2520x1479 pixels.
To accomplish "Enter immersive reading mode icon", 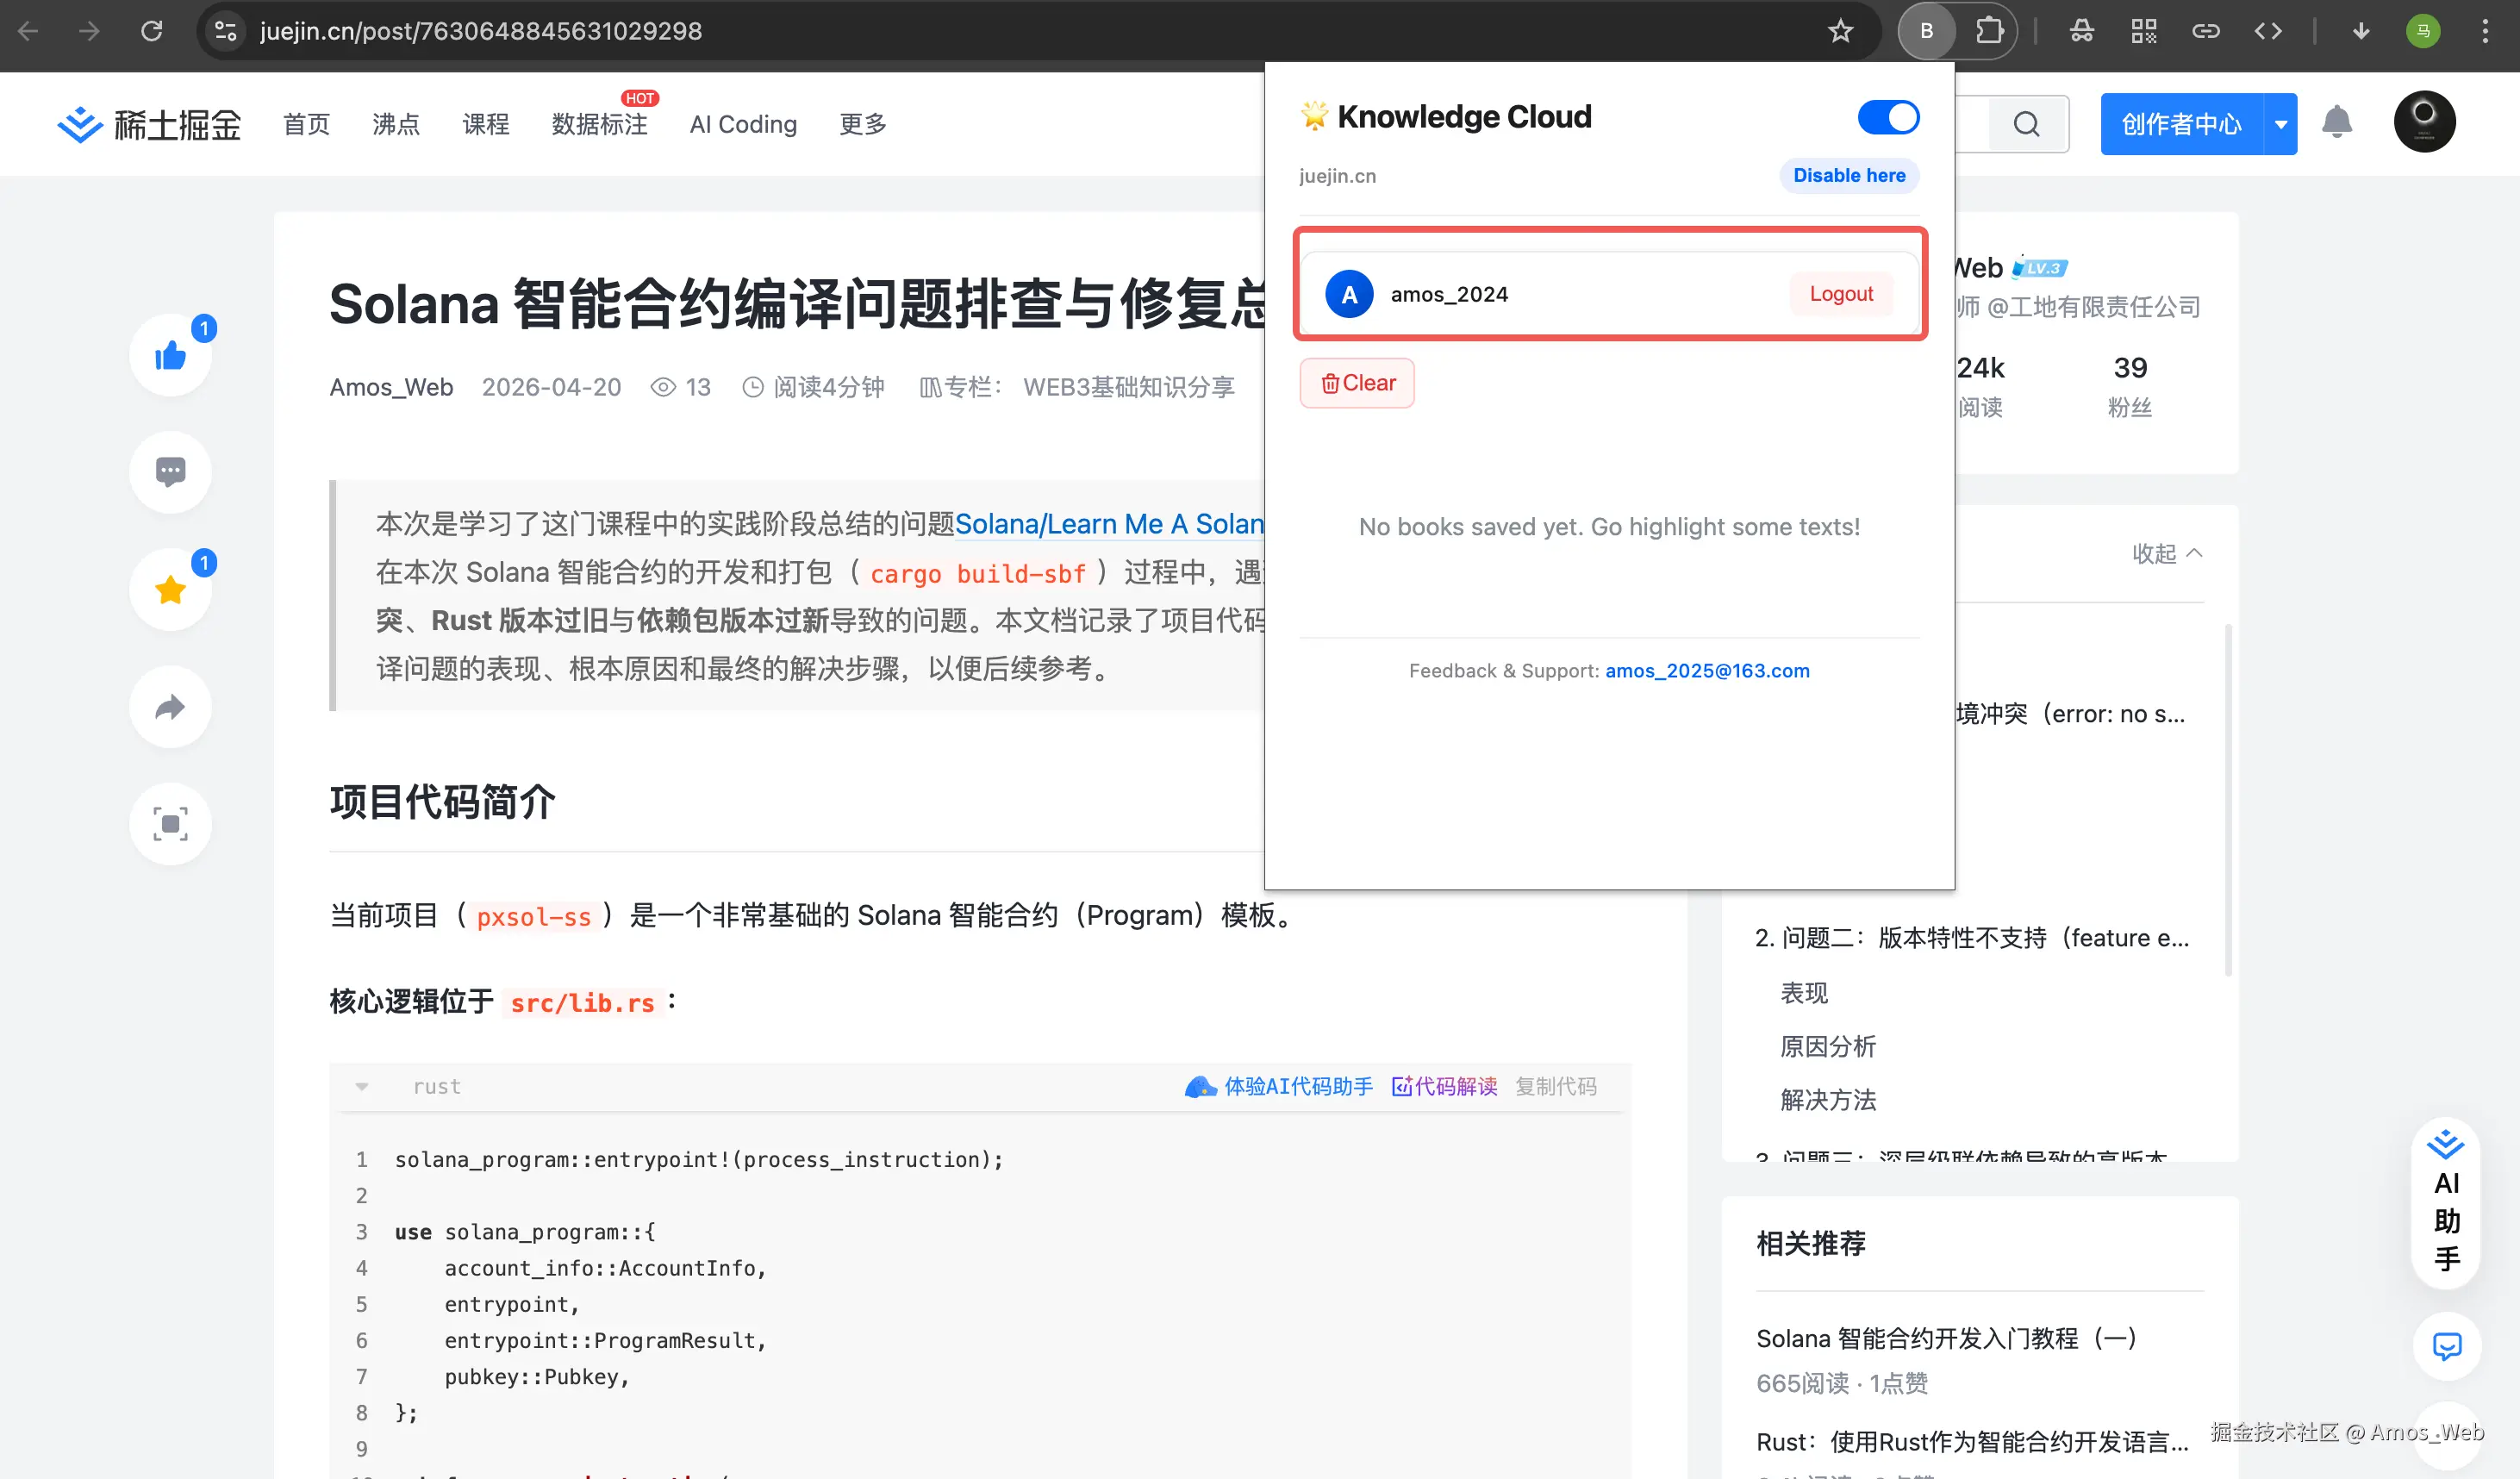I will (x=170, y=824).
